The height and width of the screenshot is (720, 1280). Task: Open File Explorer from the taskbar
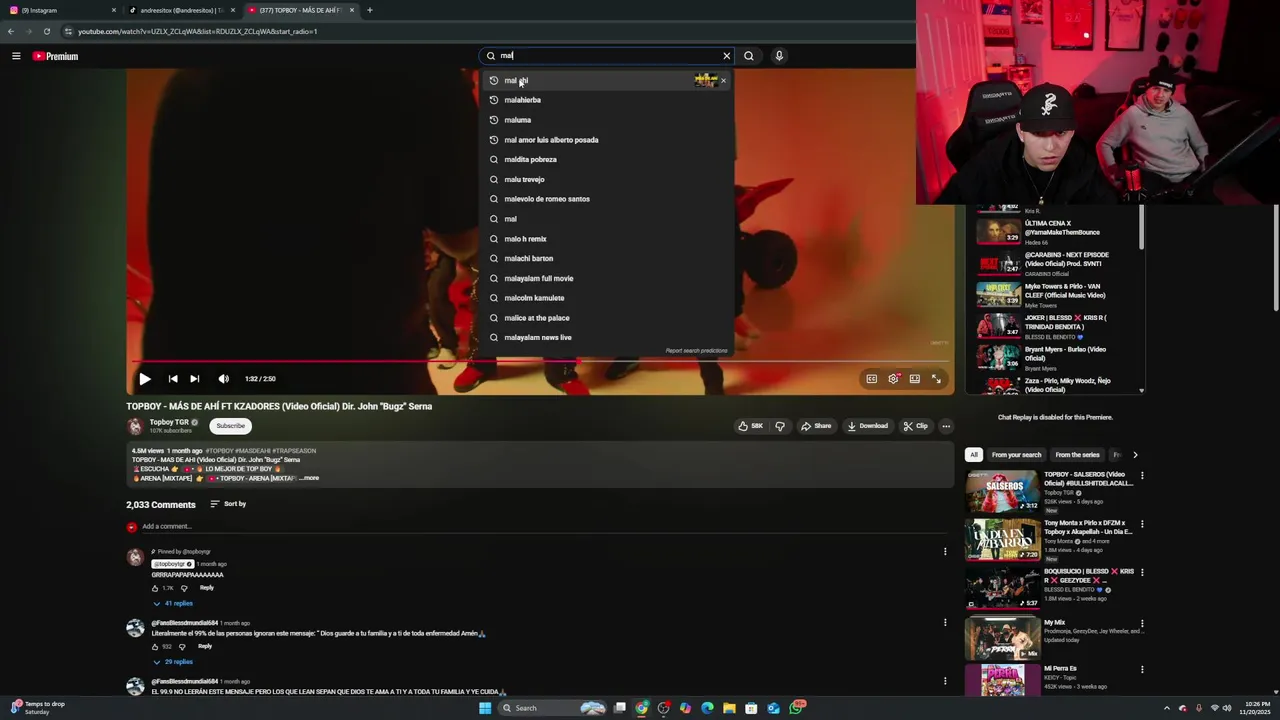point(729,708)
